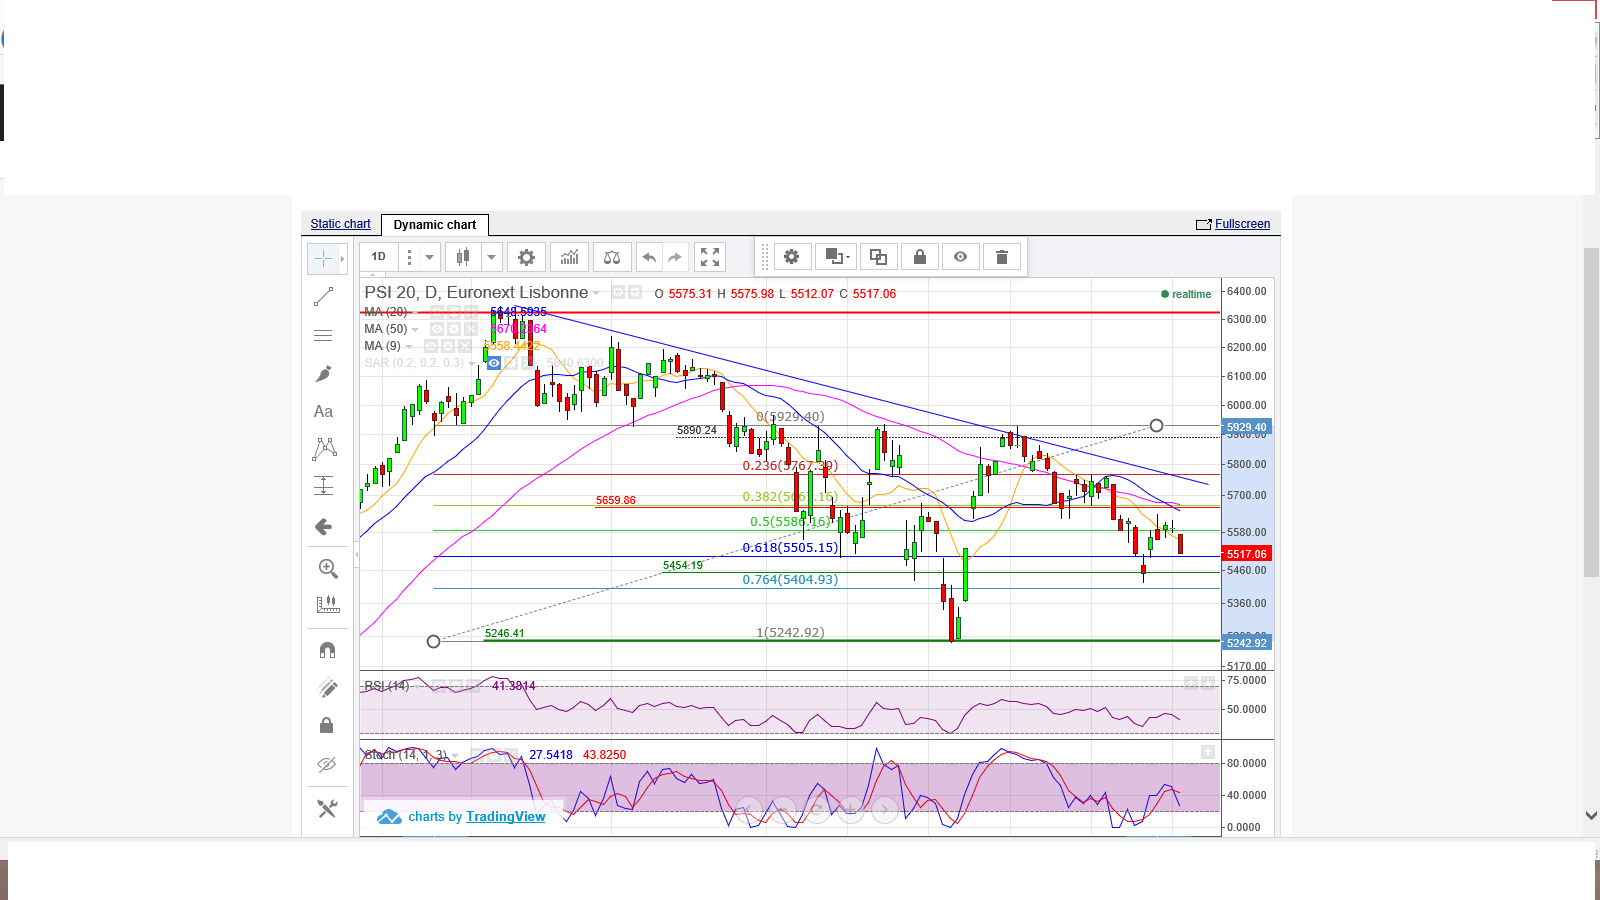Select the candlestick ruler measure tool
This screenshot has height=900, width=1600.
tap(327, 605)
